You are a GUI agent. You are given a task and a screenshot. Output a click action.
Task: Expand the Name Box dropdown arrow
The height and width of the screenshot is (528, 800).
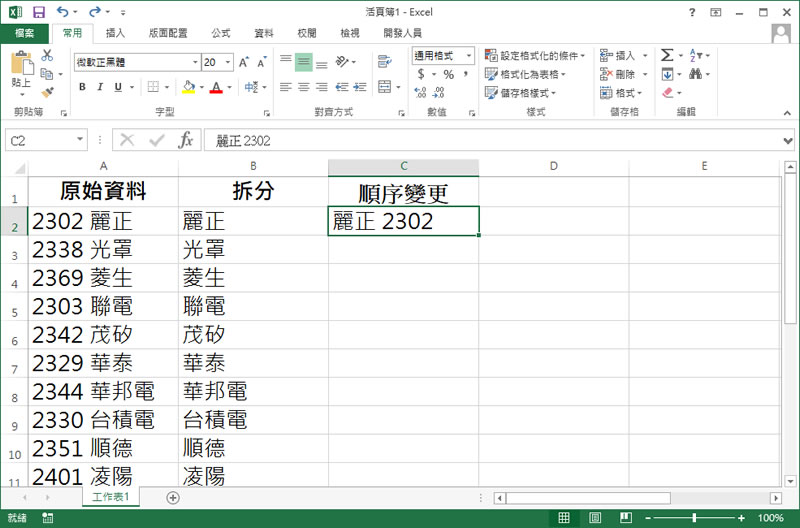80,139
